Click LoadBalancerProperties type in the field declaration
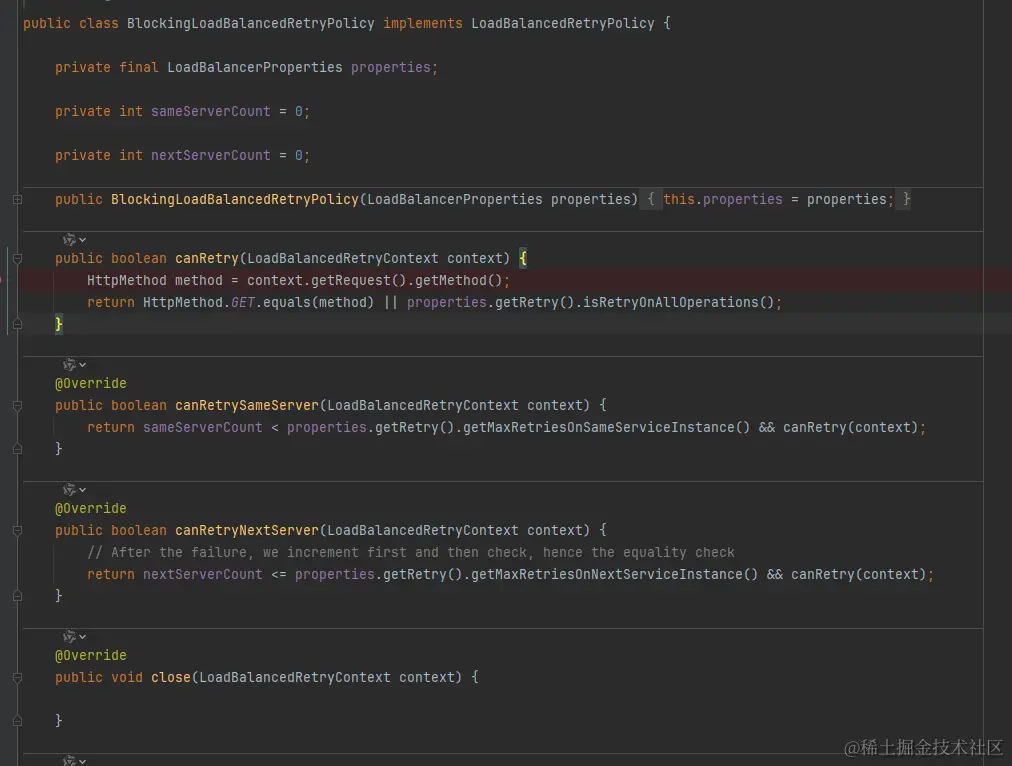This screenshot has height=766, width=1012. tap(255, 67)
